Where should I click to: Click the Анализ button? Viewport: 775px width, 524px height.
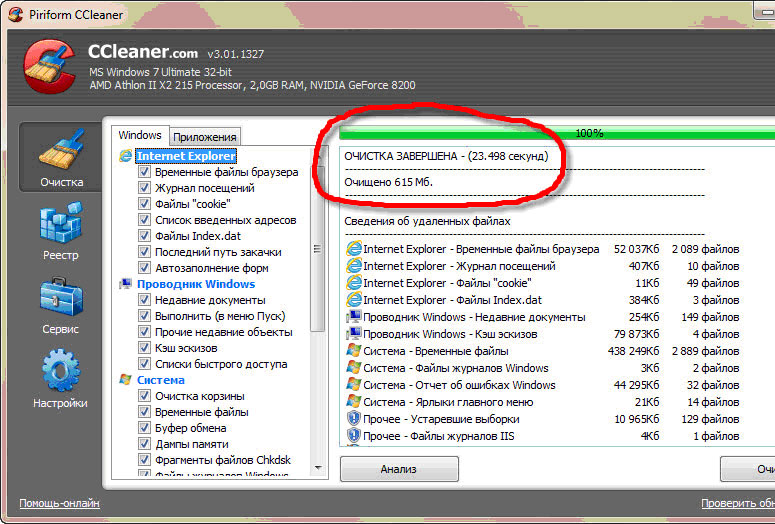point(399,469)
